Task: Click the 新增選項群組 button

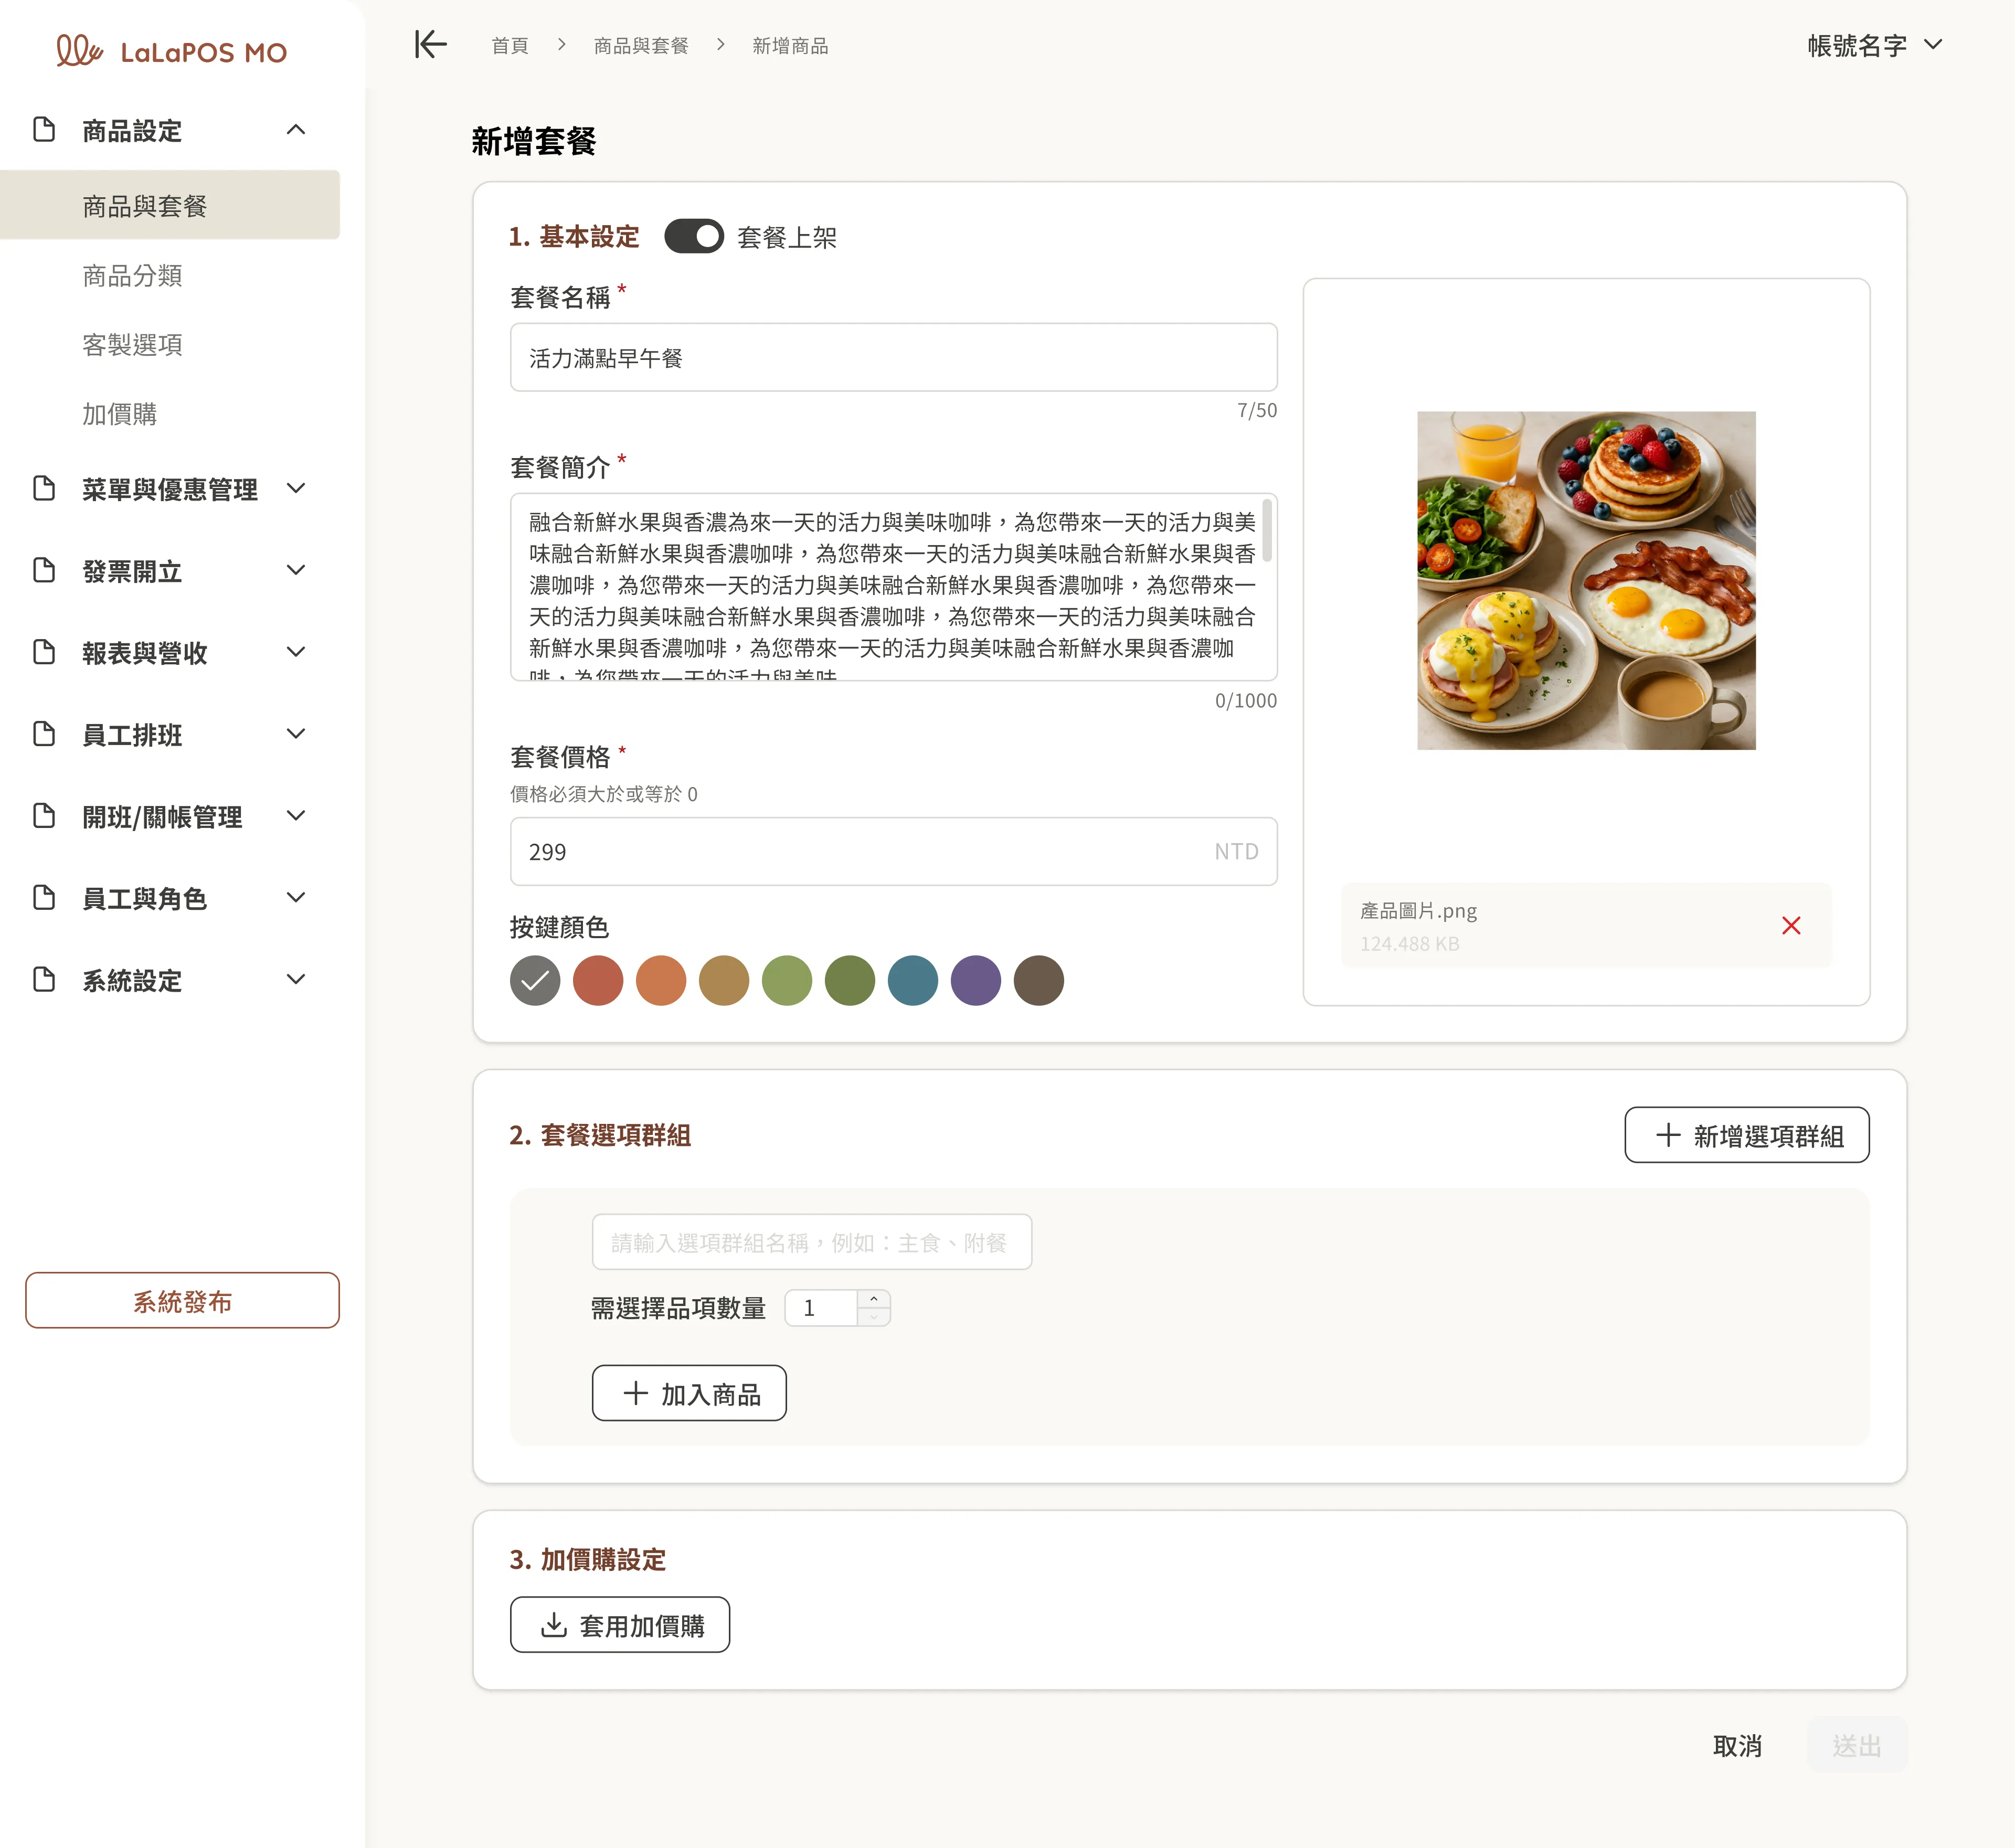Action: [1746, 1135]
